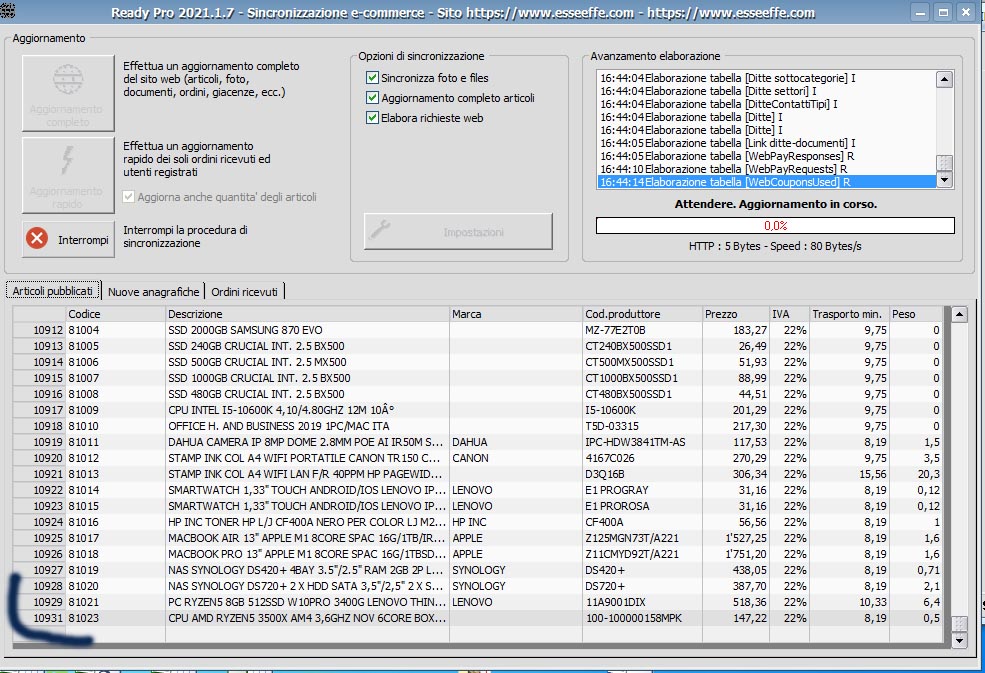Click the log list scrollbar thumb
The height and width of the screenshot is (673, 985).
944,163
